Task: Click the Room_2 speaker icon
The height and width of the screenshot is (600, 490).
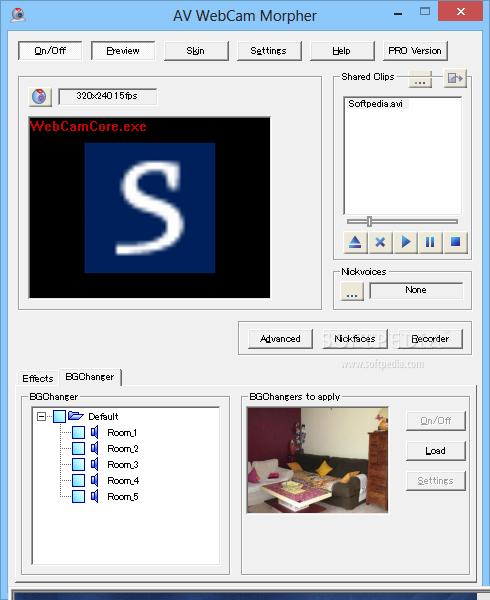Action: (x=94, y=448)
